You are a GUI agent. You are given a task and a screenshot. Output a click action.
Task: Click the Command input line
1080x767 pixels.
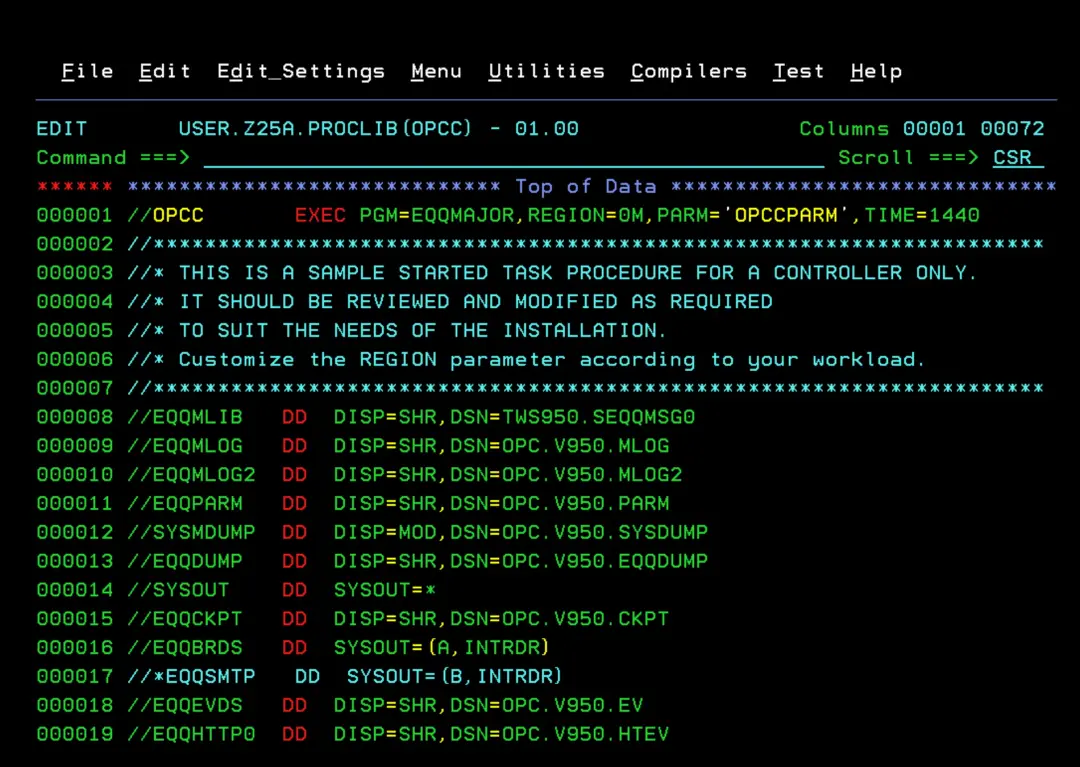(x=514, y=158)
